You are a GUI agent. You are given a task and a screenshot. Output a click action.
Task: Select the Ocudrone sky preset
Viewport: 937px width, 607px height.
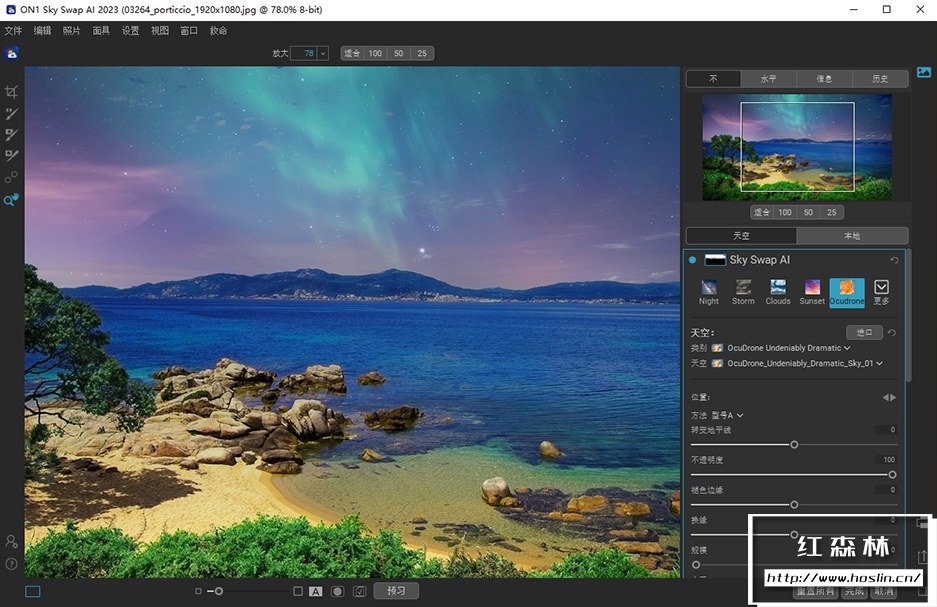point(847,292)
